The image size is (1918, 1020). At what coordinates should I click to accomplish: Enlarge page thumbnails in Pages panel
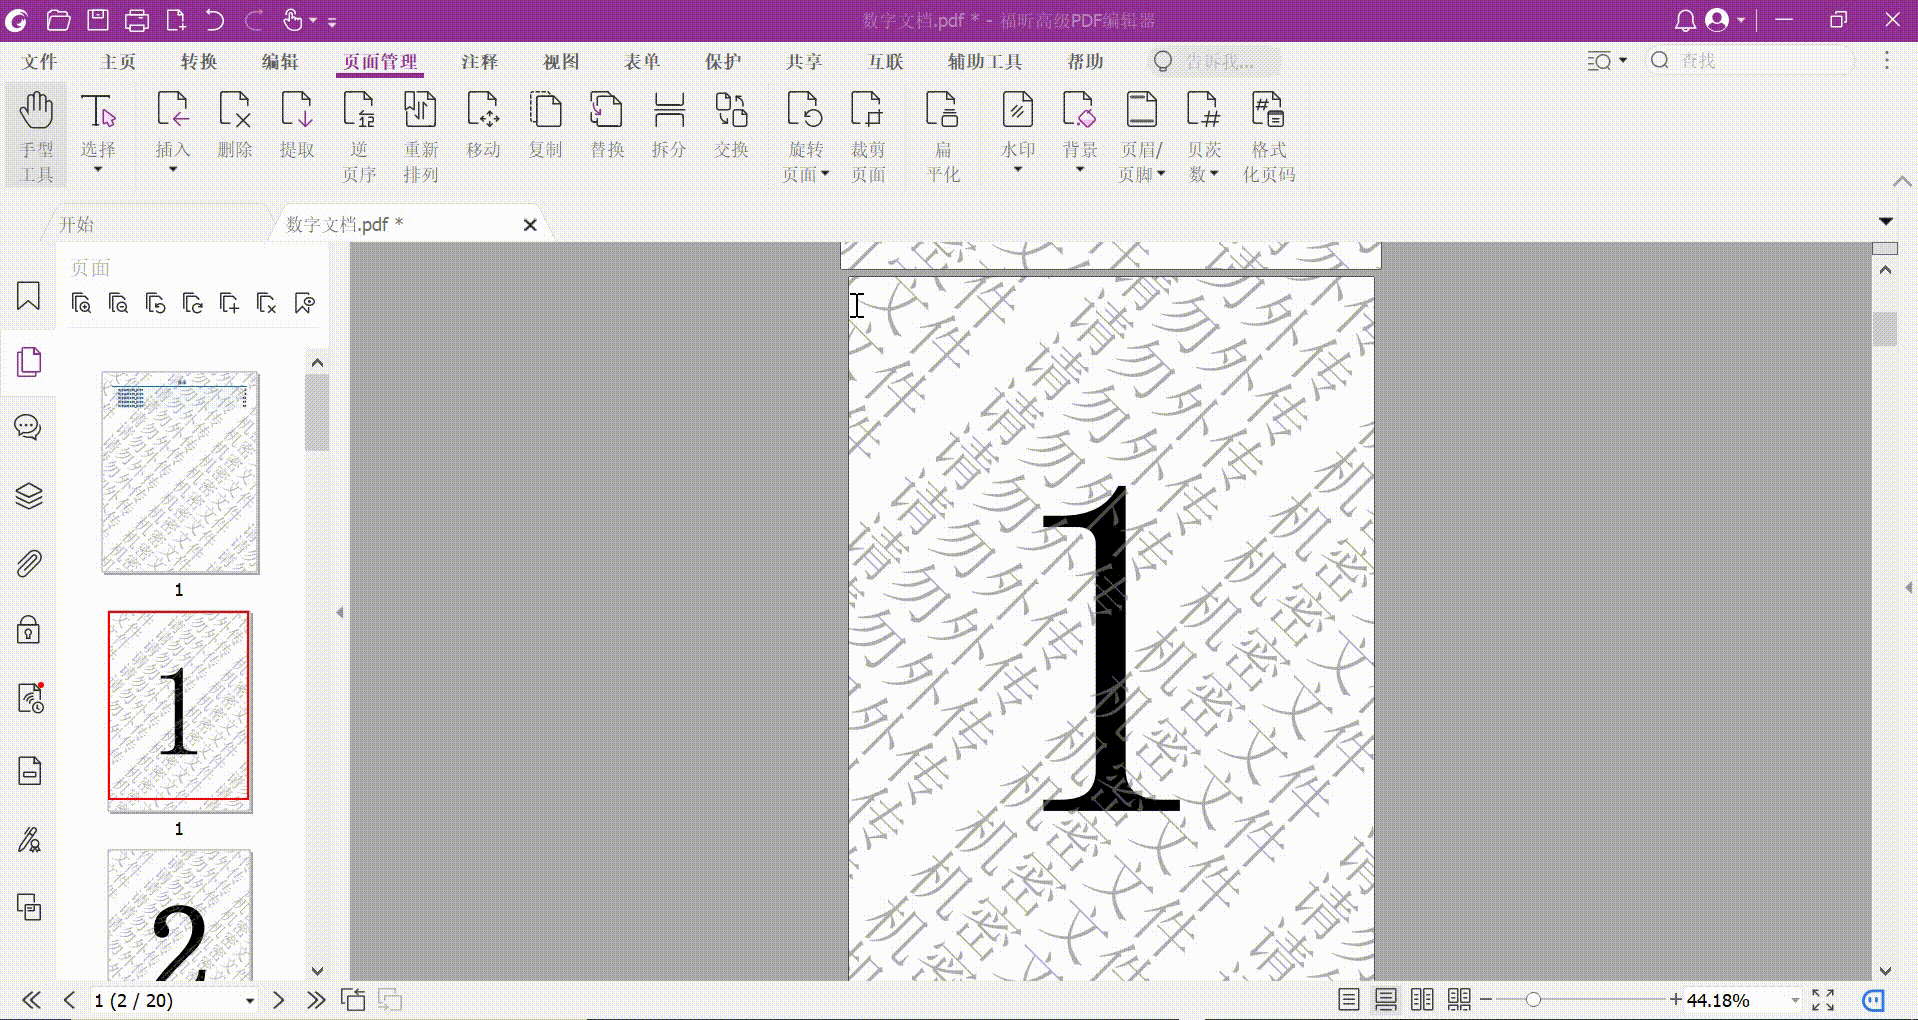point(82,303)
